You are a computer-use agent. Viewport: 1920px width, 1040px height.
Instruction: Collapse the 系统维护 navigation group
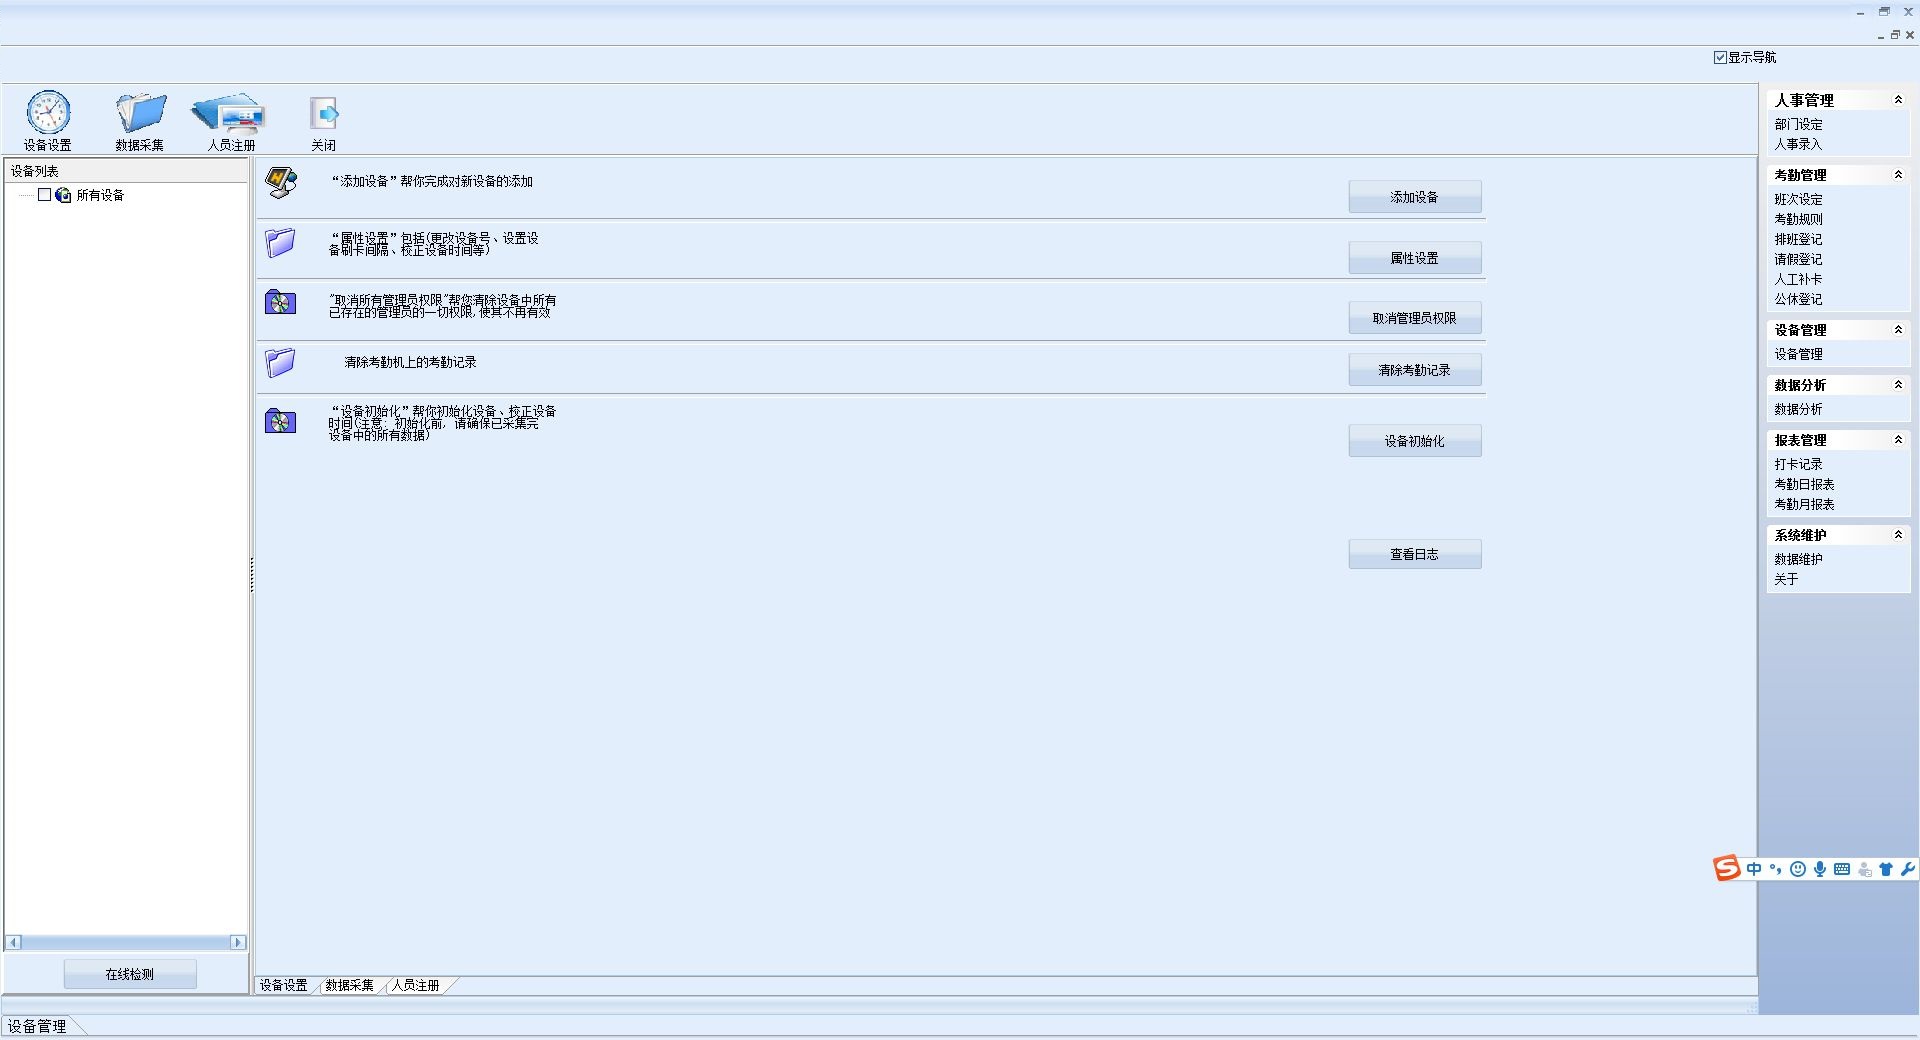(x=1898, y=535)
